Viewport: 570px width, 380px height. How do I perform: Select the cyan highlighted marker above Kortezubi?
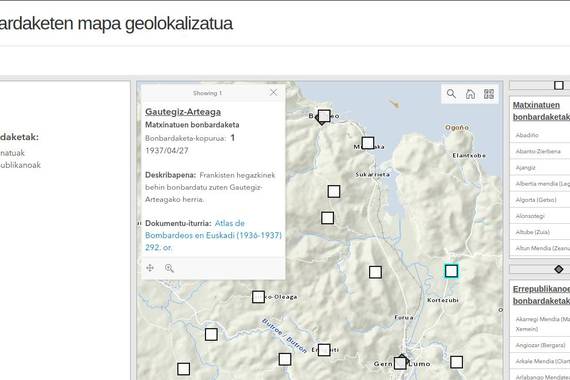pyautogui.click(x=451, y=271)
